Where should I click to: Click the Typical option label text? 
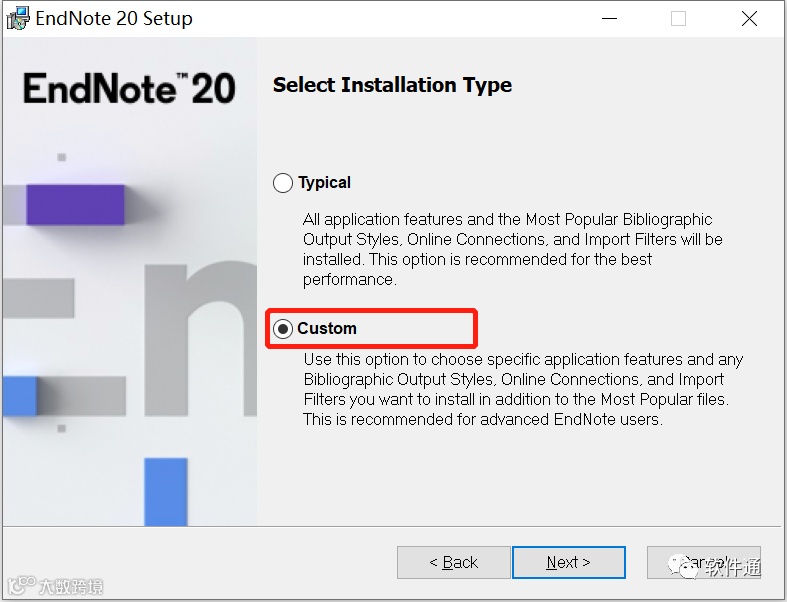tap(325, 182)
